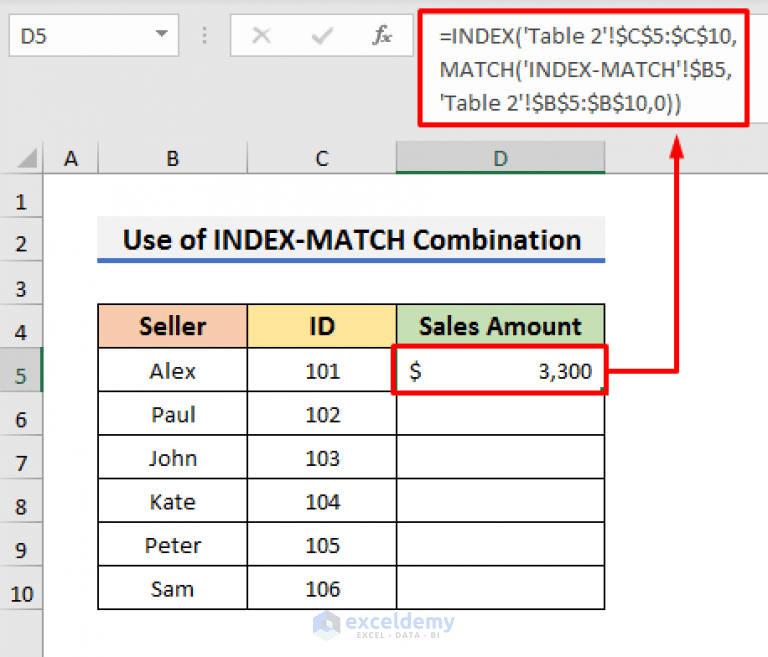Click the ID cell with 104

[x=322, y=502]
